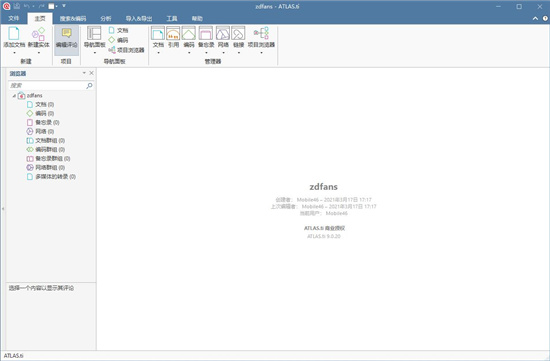Image resolution: width=550 pixels, height=361 pixels.
Task: Click the help question-mark icon
Action: pos(545,18)
